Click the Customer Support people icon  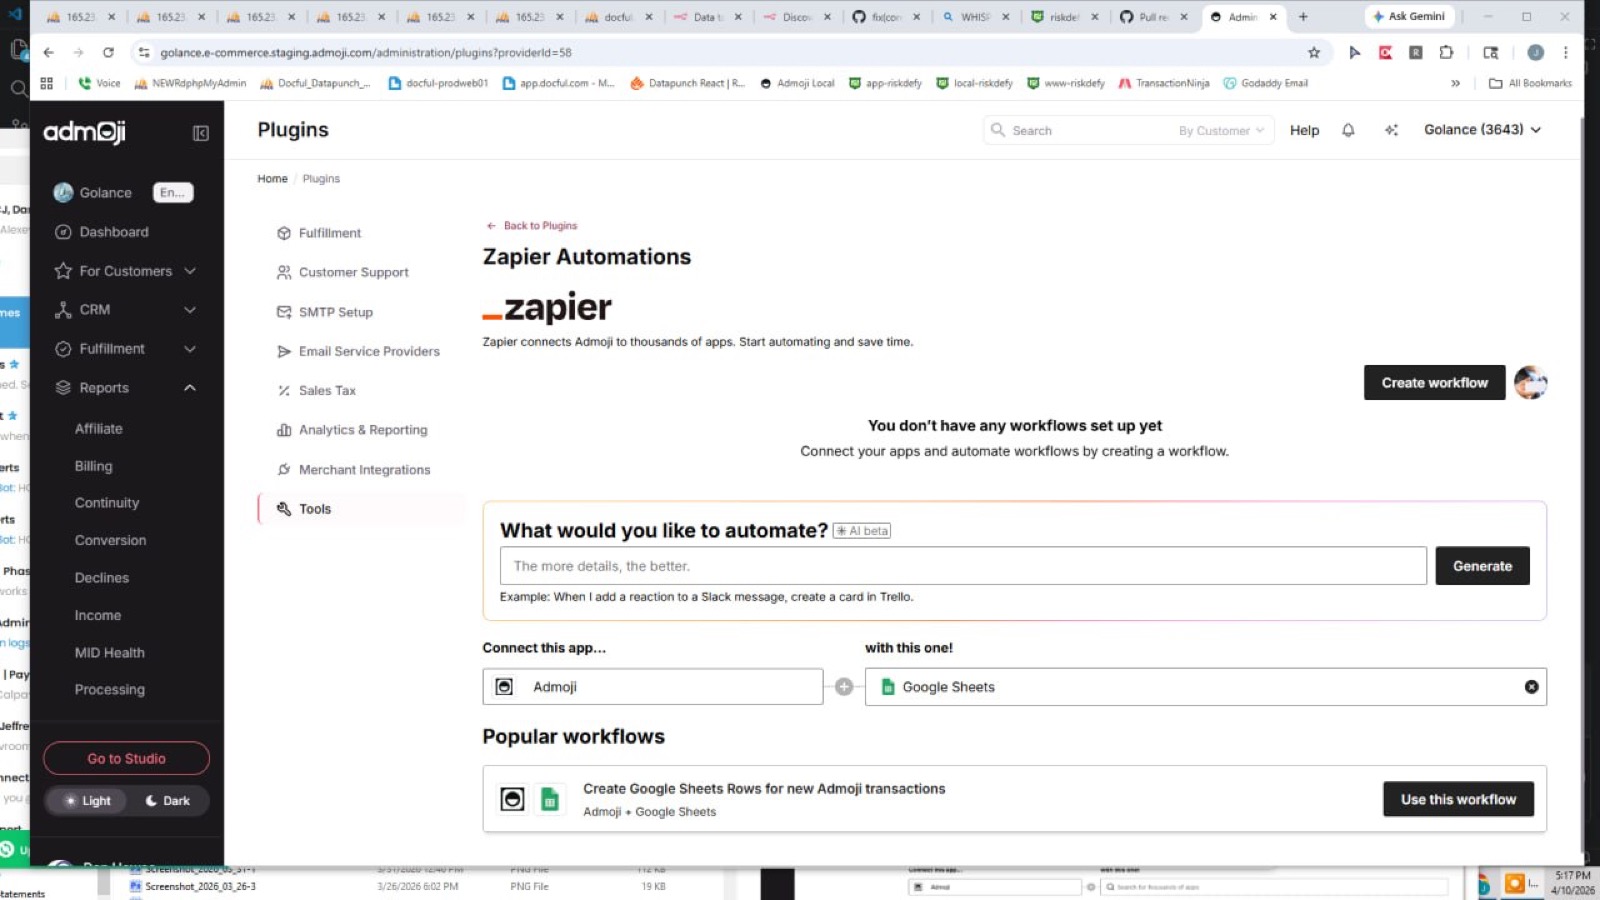[284, 272]
